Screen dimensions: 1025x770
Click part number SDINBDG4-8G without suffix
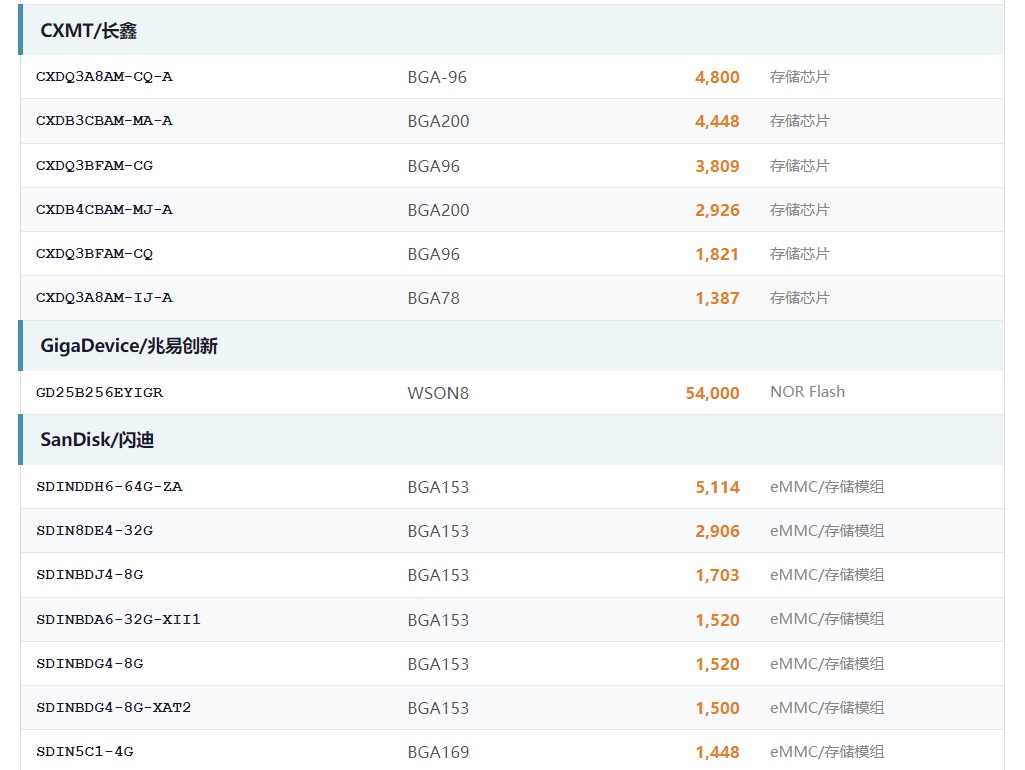90,664
